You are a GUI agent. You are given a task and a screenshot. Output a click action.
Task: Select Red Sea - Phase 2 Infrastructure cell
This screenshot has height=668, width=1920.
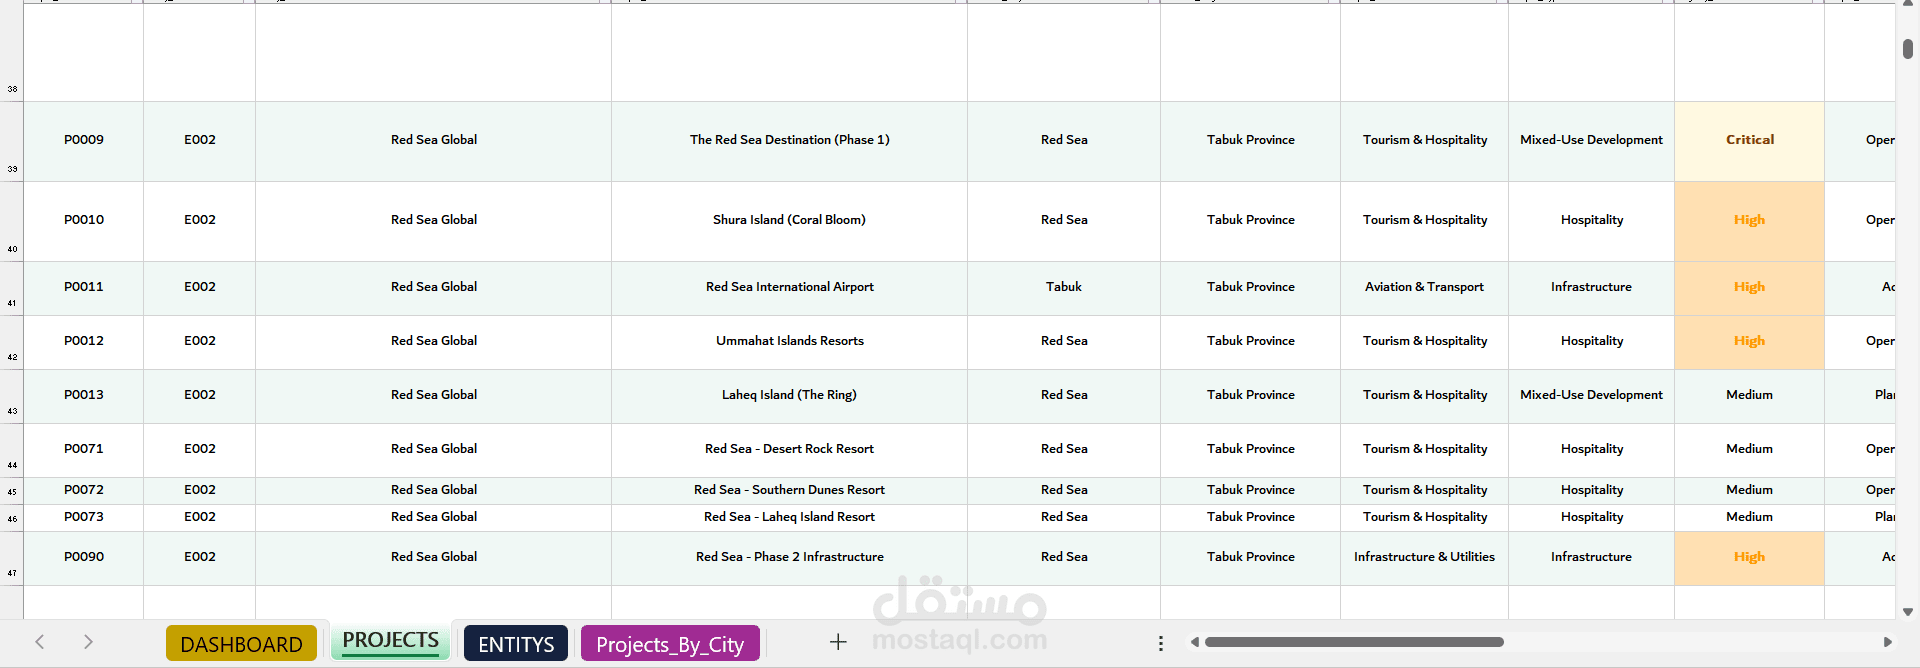(x=789, y=558)
